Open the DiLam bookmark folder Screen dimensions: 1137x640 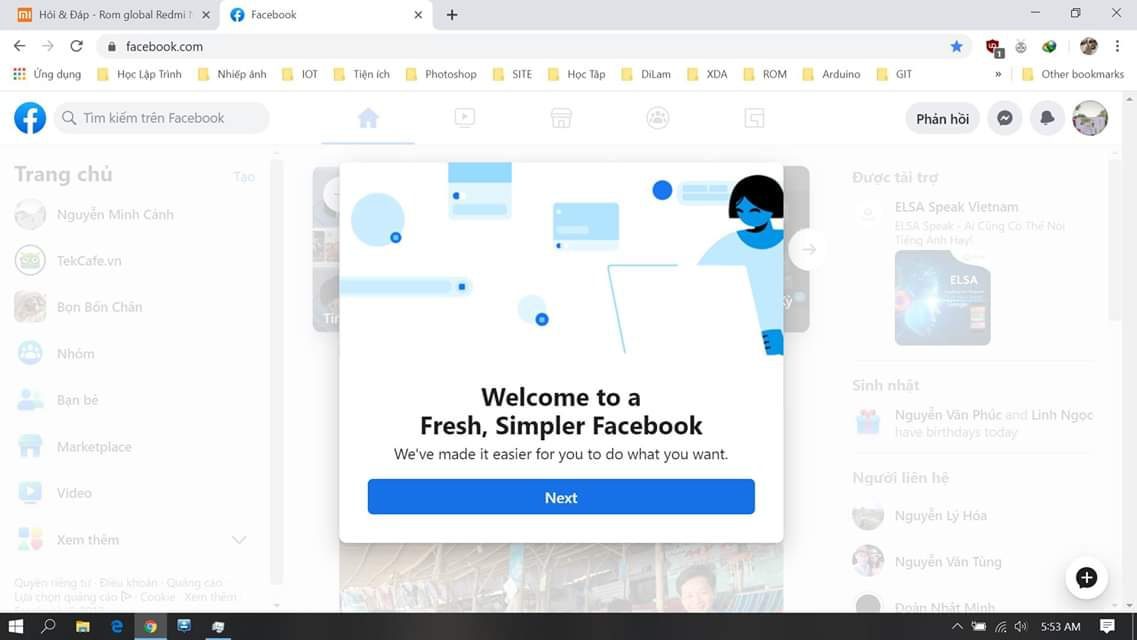click(x=646, y=74)
